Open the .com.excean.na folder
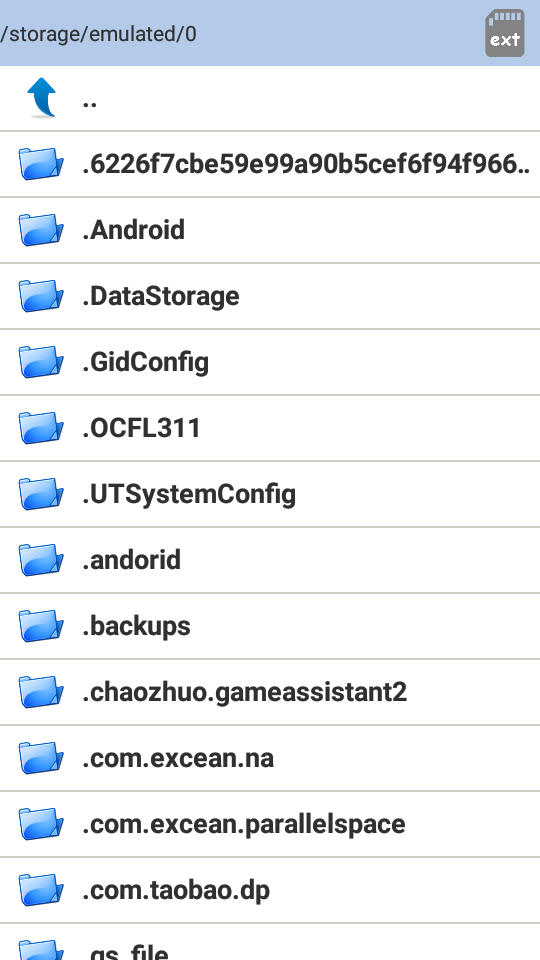 pyautogui.click(x=270, y=758)
